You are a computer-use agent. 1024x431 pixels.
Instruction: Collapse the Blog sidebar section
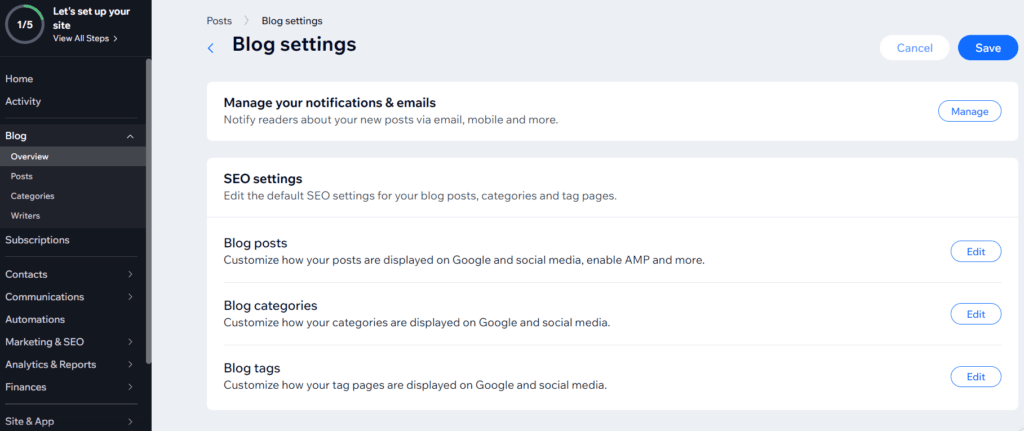pos(130,136)
